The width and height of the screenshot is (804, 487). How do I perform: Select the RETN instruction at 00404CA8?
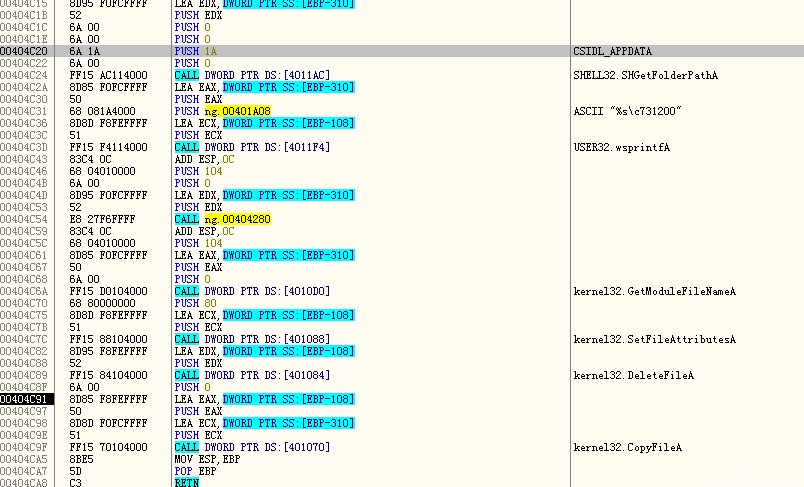point(187,483)
